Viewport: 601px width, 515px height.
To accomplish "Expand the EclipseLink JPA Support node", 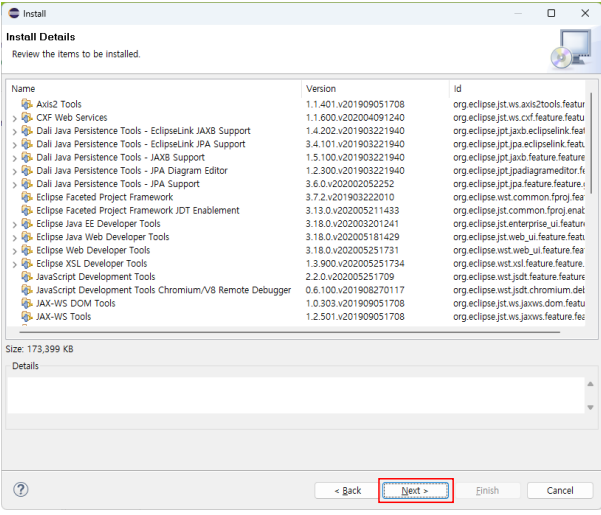I will click(x=15, y=145).
